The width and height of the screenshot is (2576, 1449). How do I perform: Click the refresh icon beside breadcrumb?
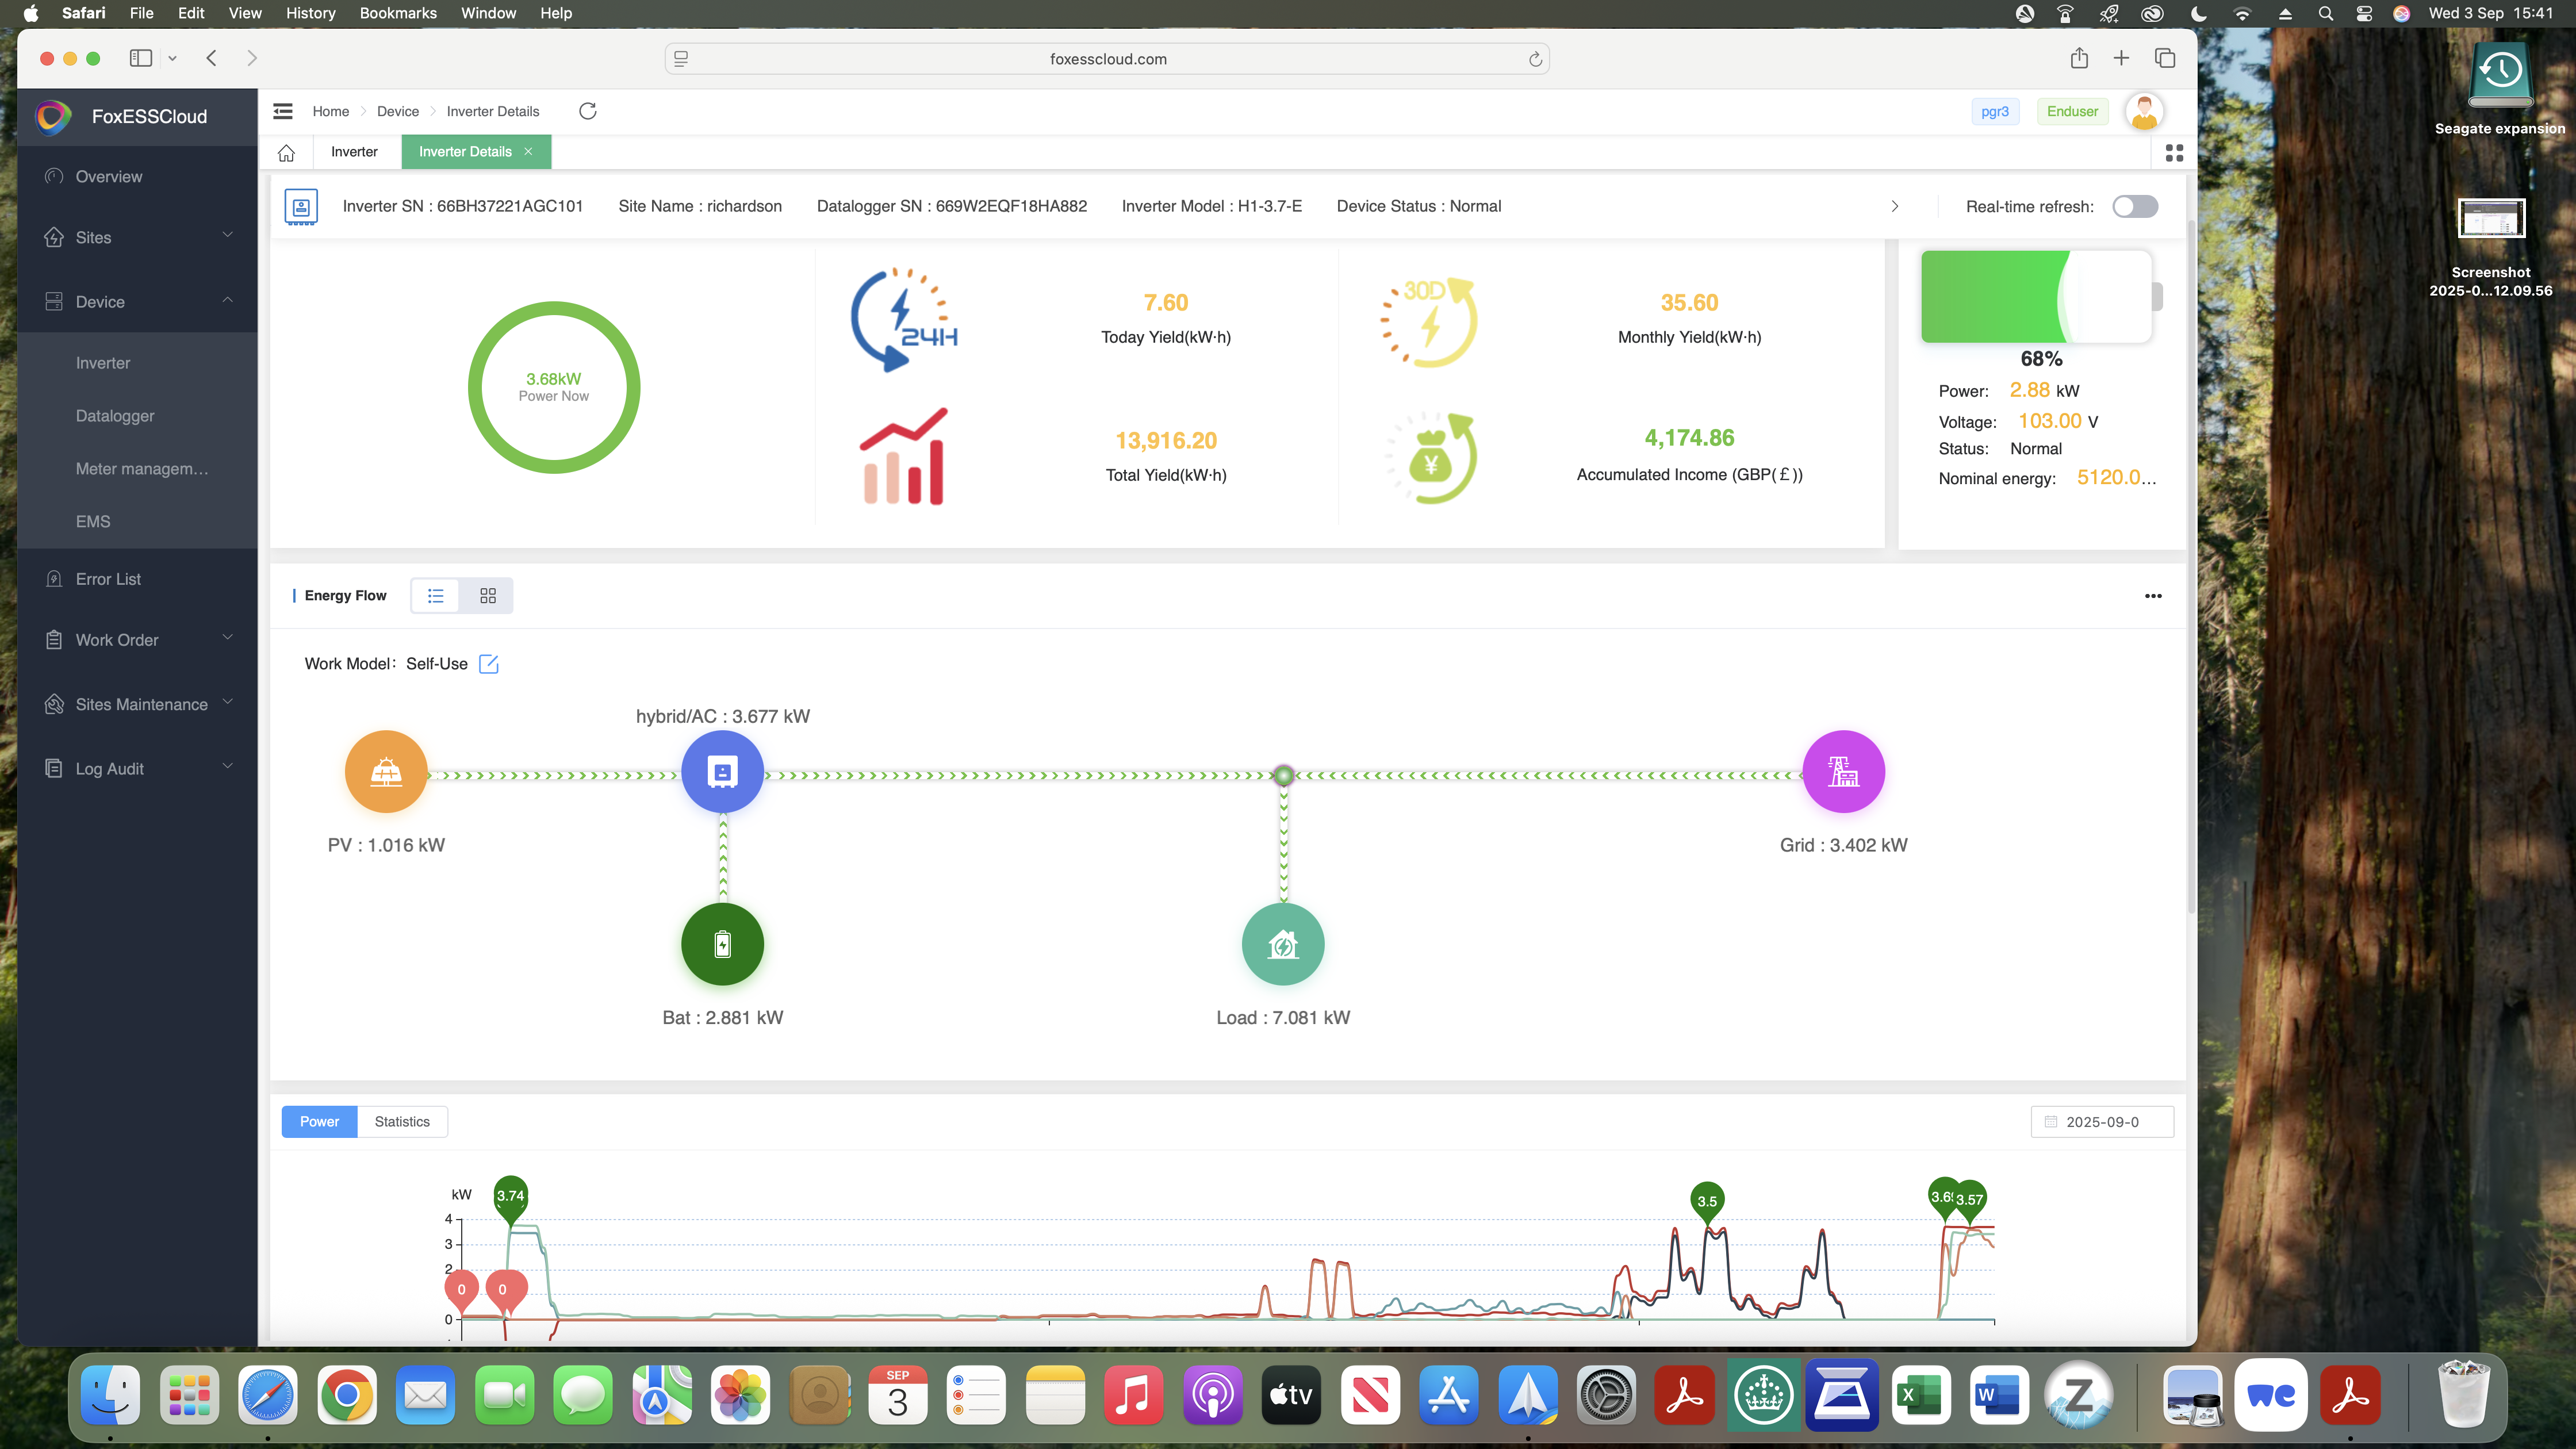(x=587, y=111)
